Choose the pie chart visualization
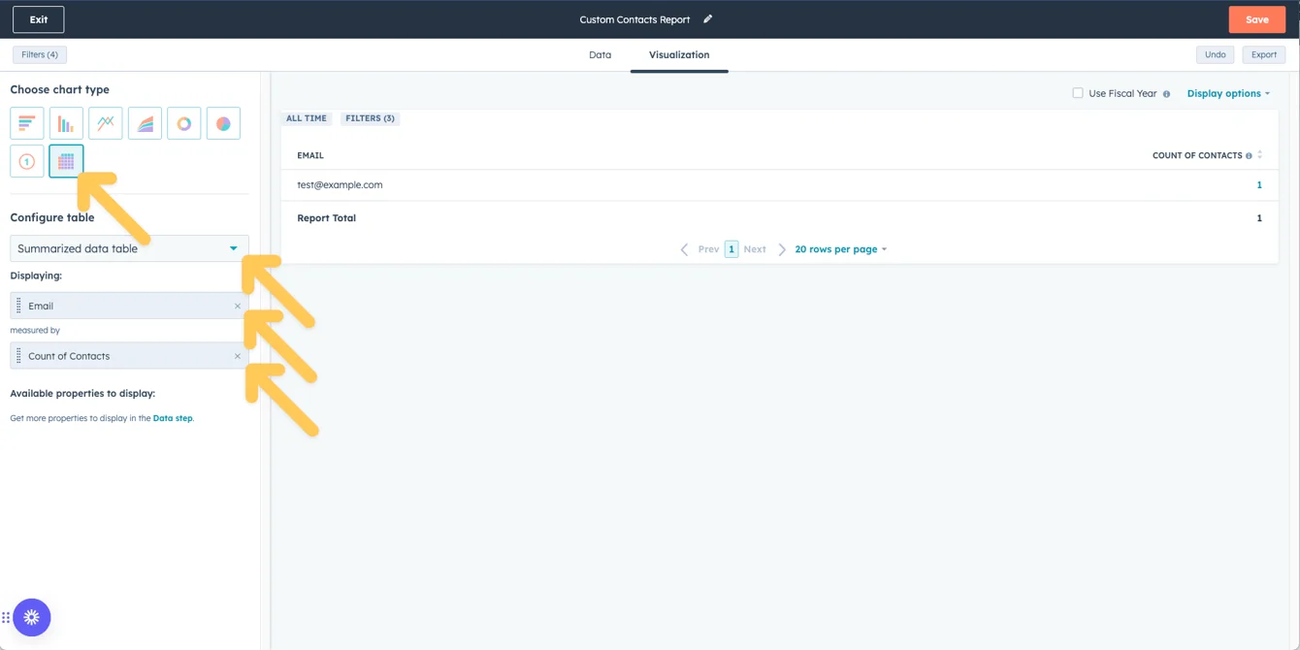 pyautogui.click(x=222, y=123)
